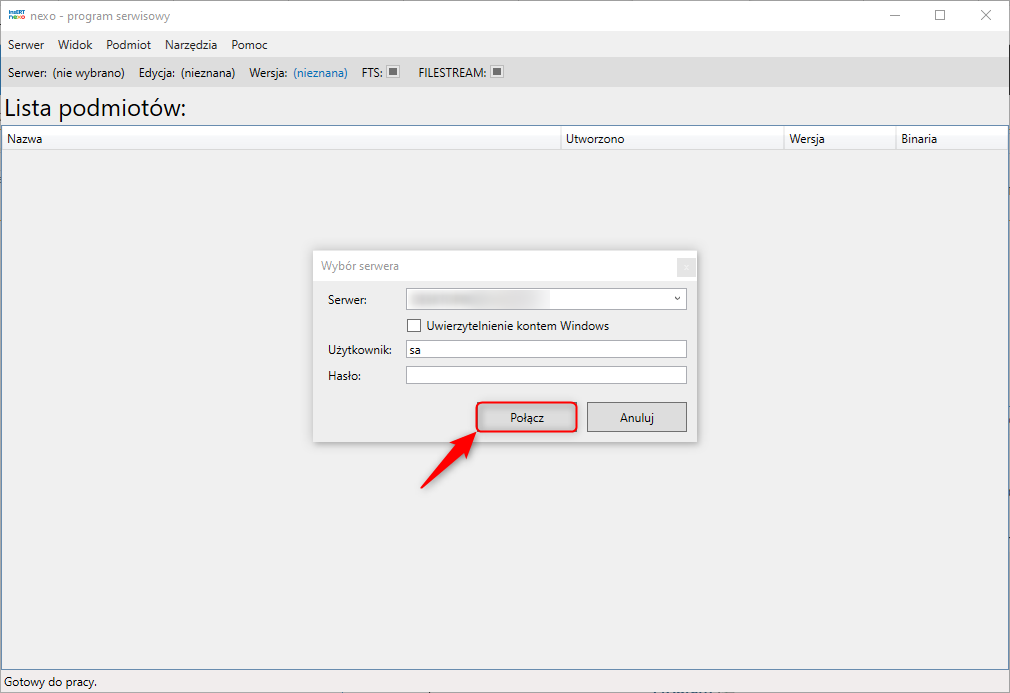Open the Pomoc menu
Image resolution: width=1010 pixels, height=693 pixels.
(249, 44)
